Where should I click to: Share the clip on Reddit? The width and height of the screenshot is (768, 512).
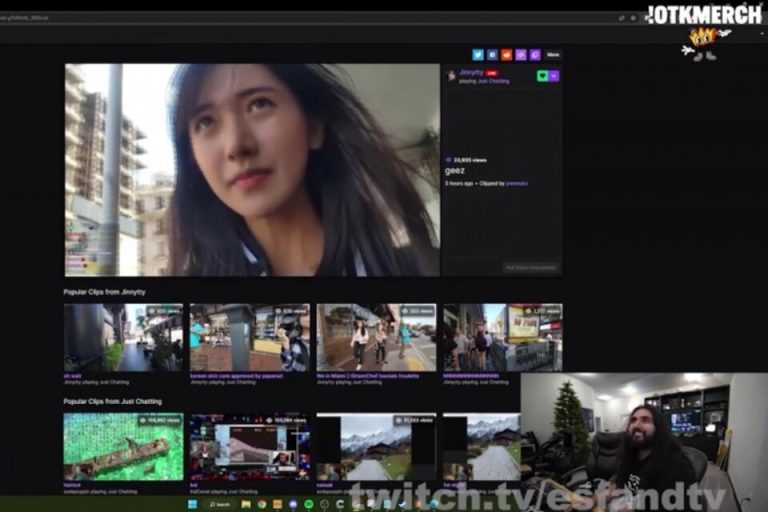[506, 54]
